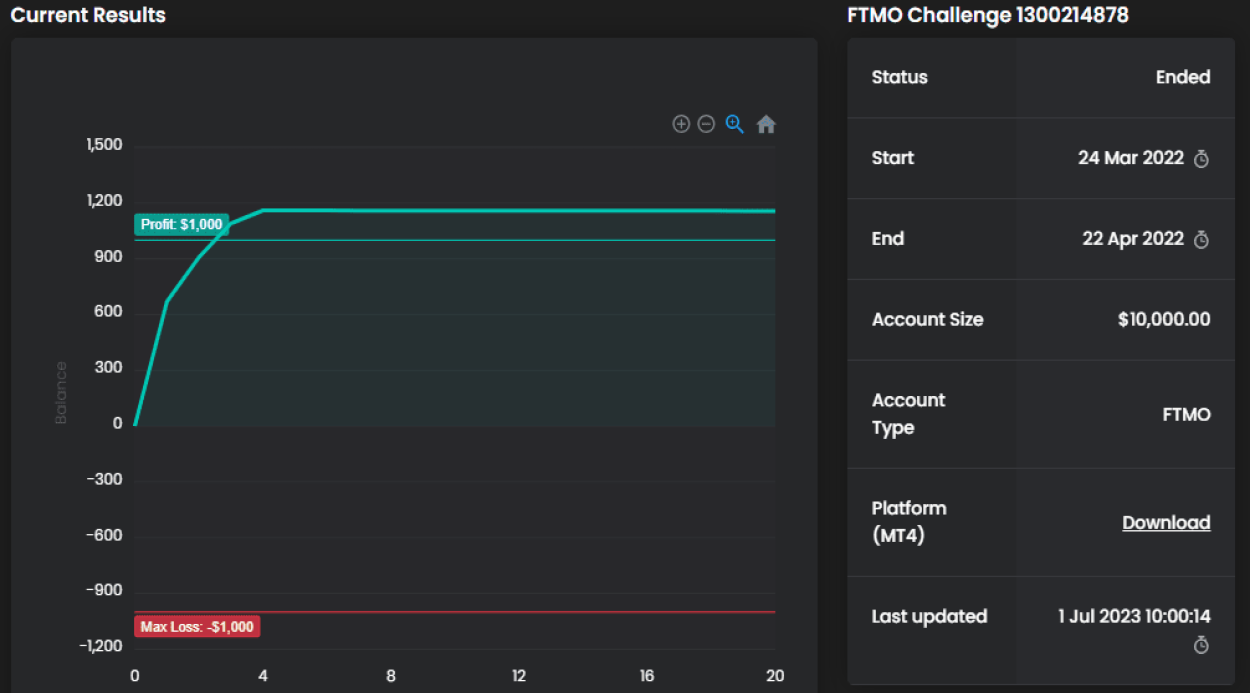Image resolution: width=1250 pixels, height=693 pixels.
Task: Click the 24 Mar 2022 start date
Action: tap(1130, 158)
